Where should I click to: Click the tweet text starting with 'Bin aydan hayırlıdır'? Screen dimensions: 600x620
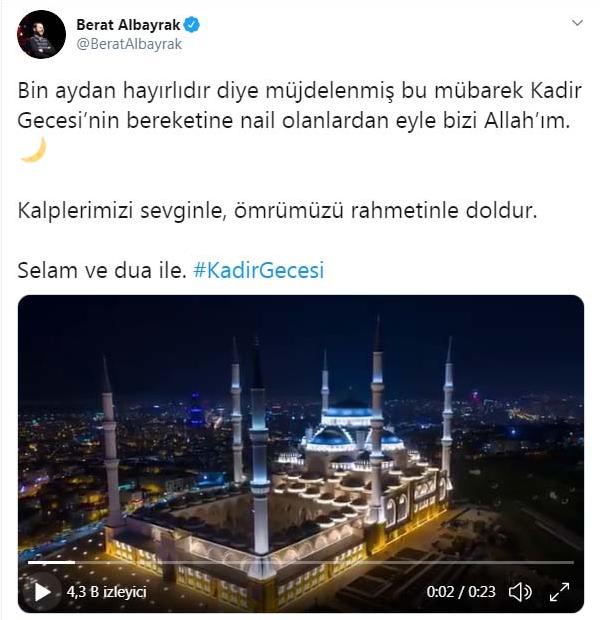[x=299, y=106]
